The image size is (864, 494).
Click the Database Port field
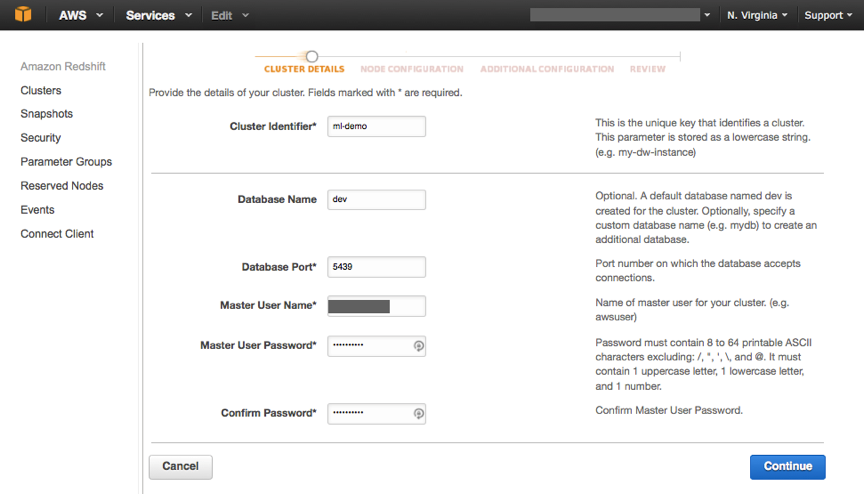(x=376, y=267)
